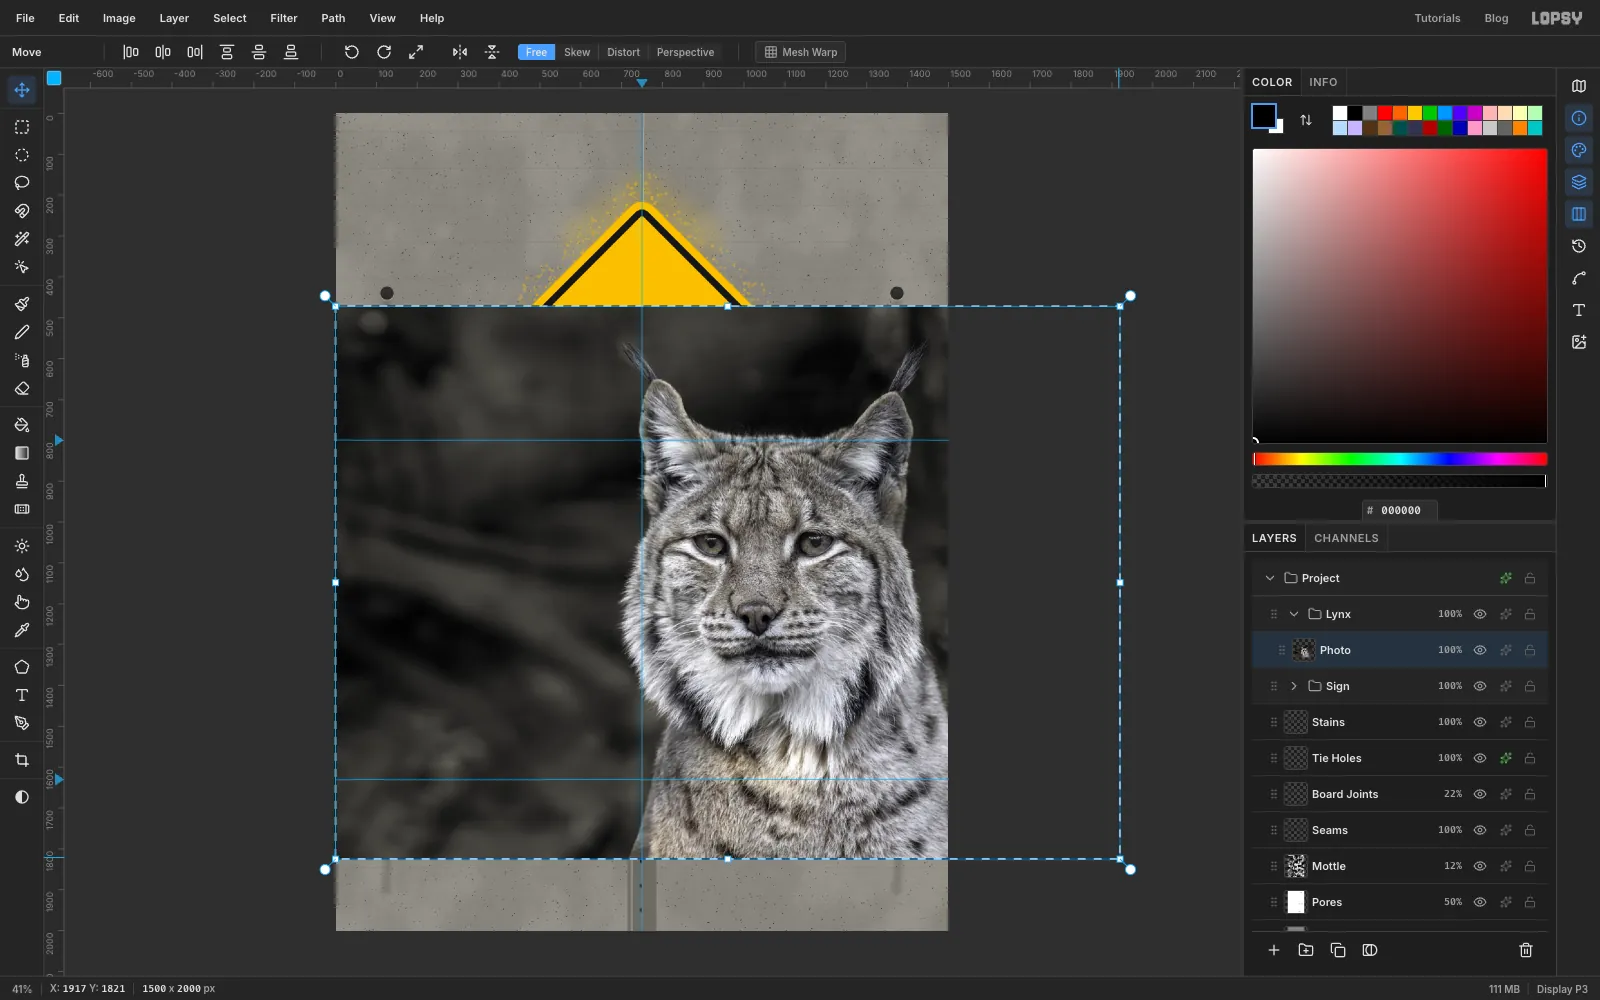The image size is (1600, 1000).
Task: Select the Magic Wand tool
Action: pyautogui.click(x=22, y=239)
